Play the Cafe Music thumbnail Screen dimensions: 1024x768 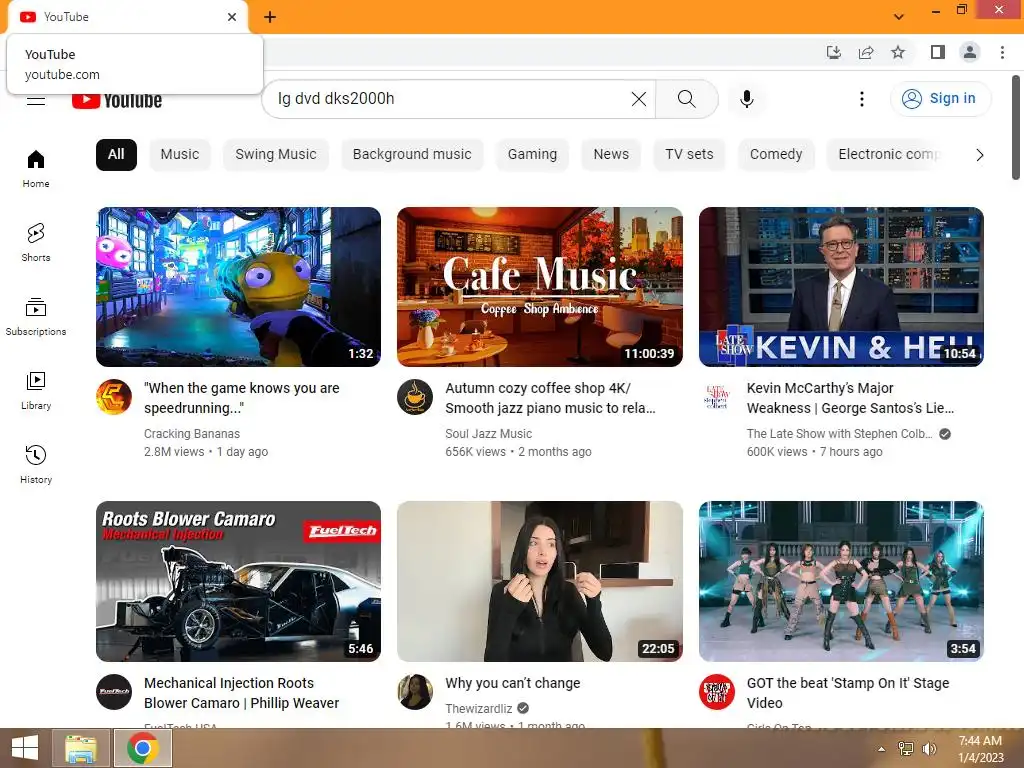tap(539, 287)
